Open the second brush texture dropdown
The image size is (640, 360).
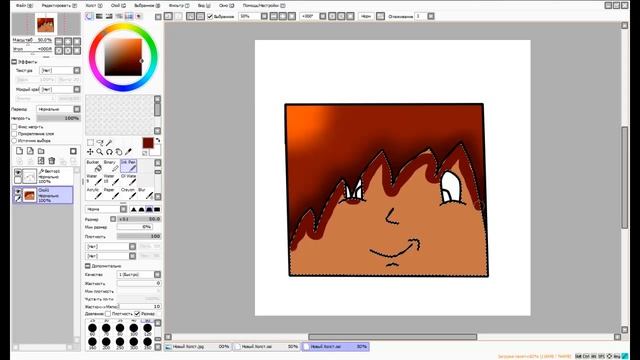click(111, 256)
